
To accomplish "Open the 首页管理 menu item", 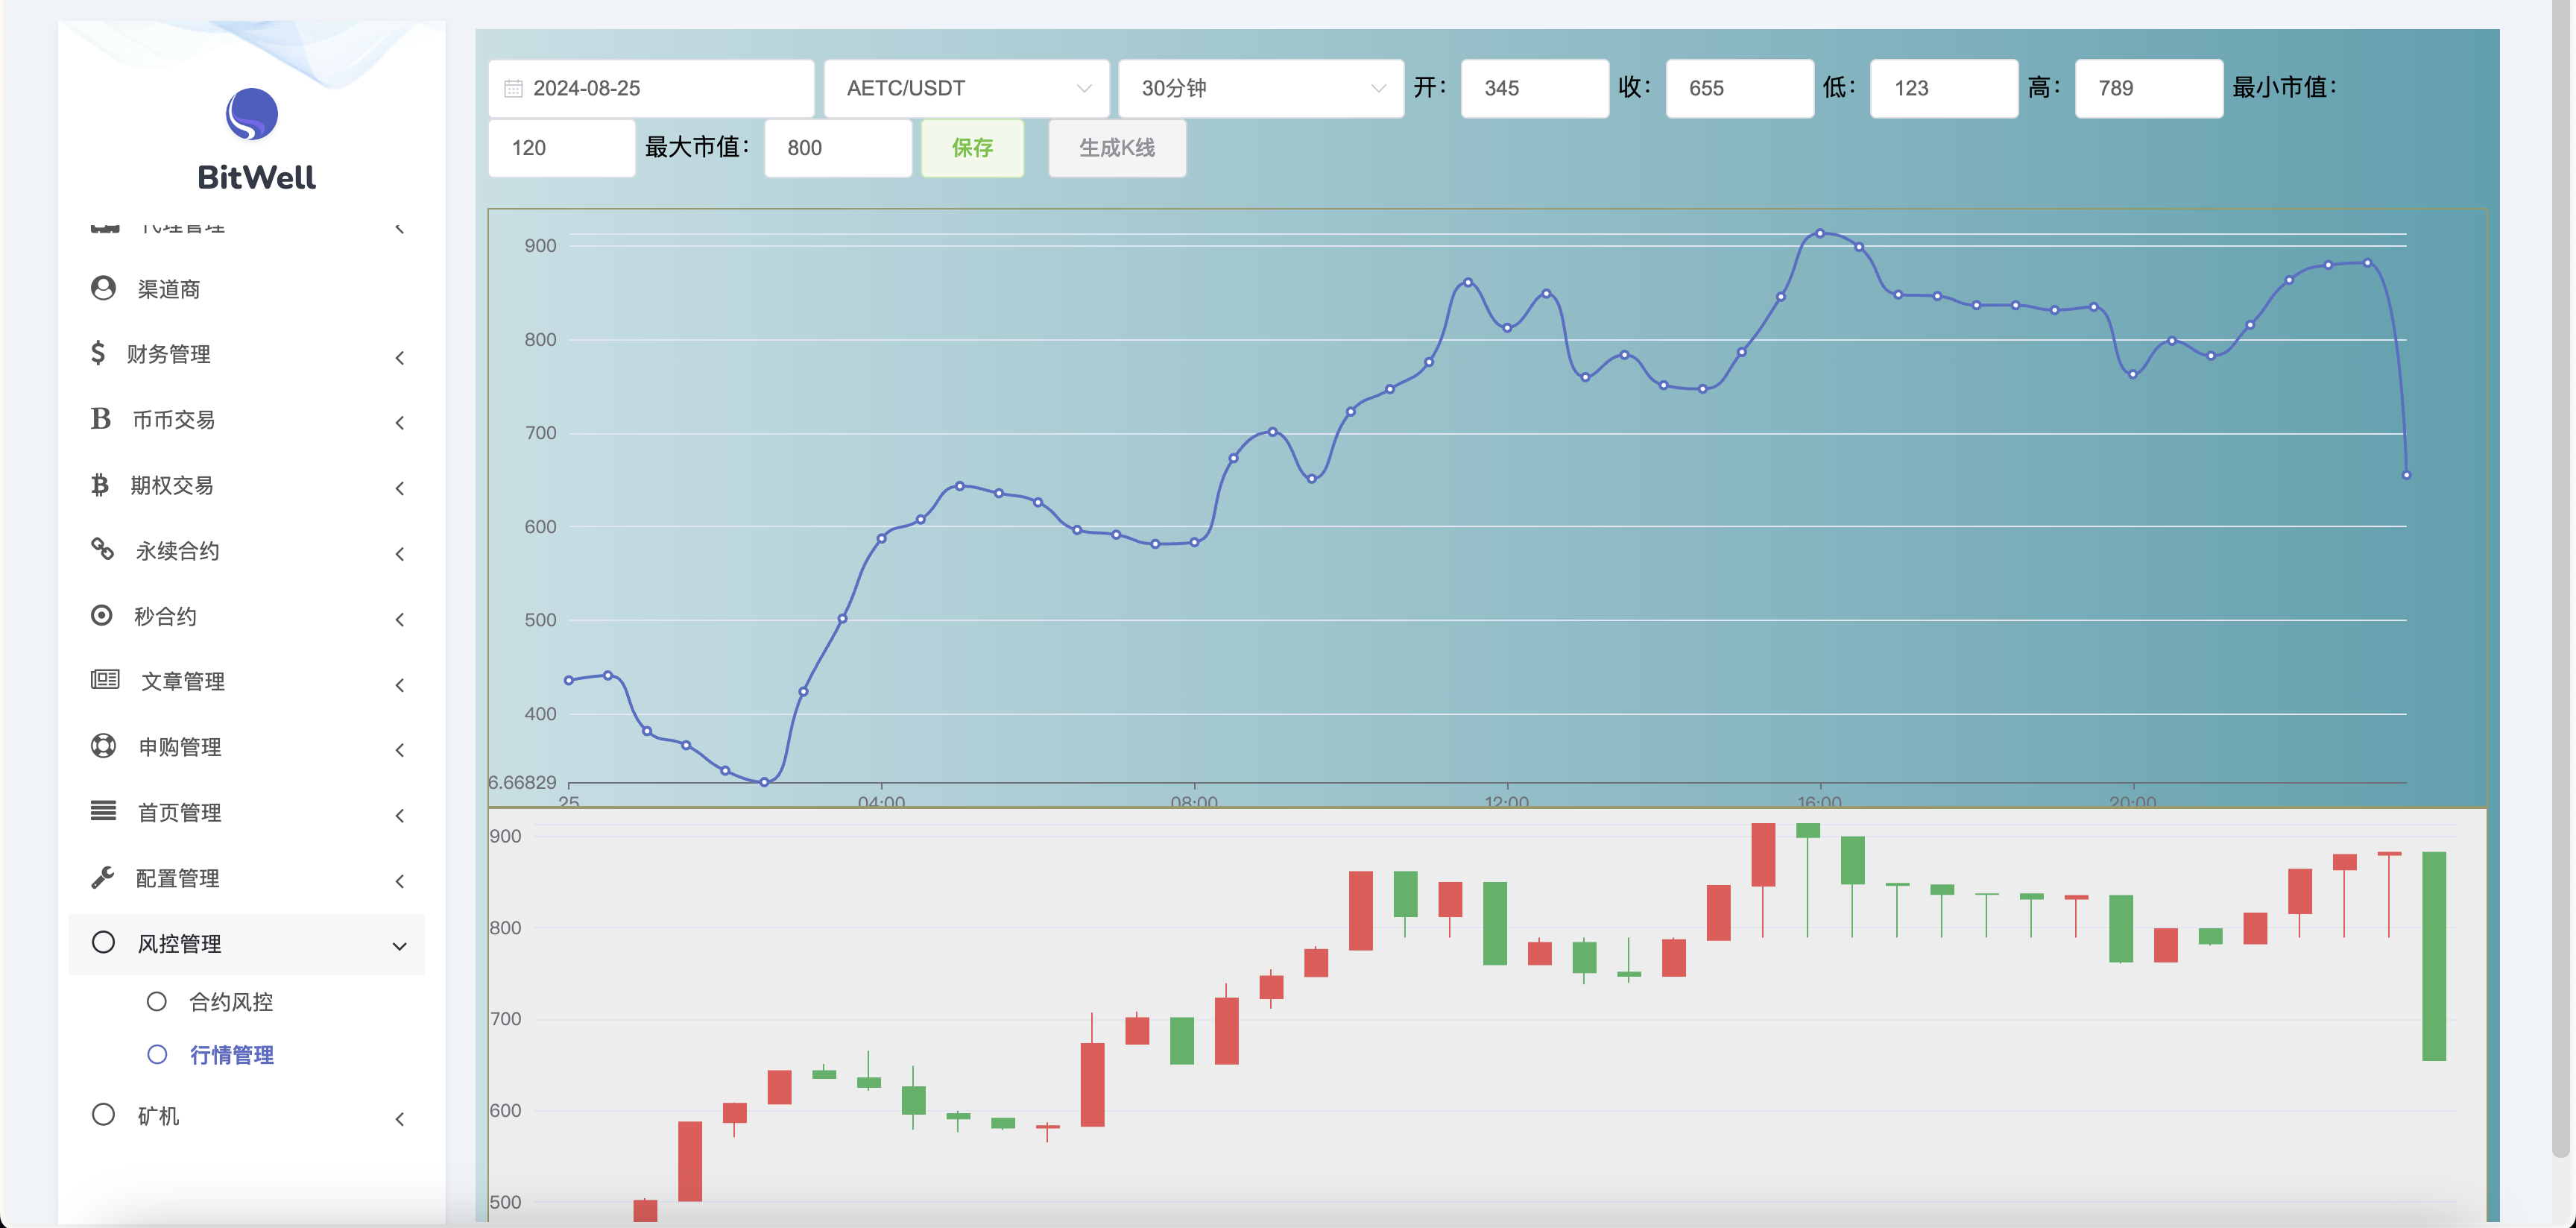I will pyautogui.click(x=246, y=812).
